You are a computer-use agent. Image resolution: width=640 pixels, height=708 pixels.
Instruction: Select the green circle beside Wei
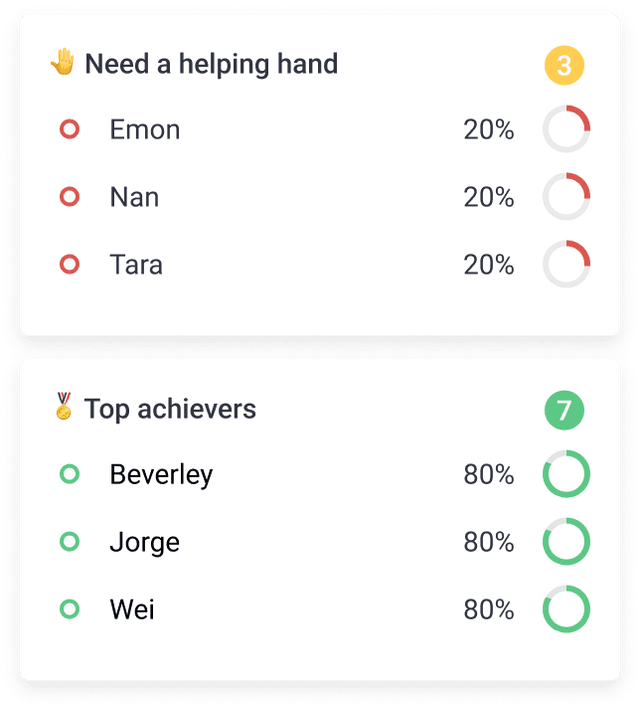(x=69, y=609)
